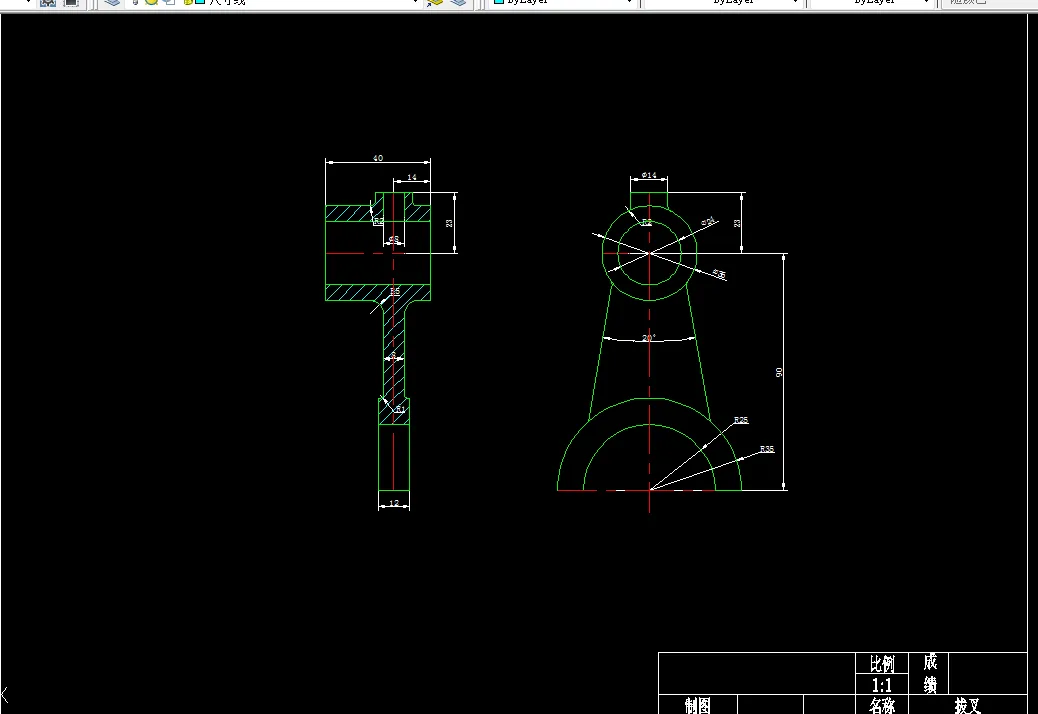
Task: Select the 14 dimension in the section view
Action: point(412,177)
